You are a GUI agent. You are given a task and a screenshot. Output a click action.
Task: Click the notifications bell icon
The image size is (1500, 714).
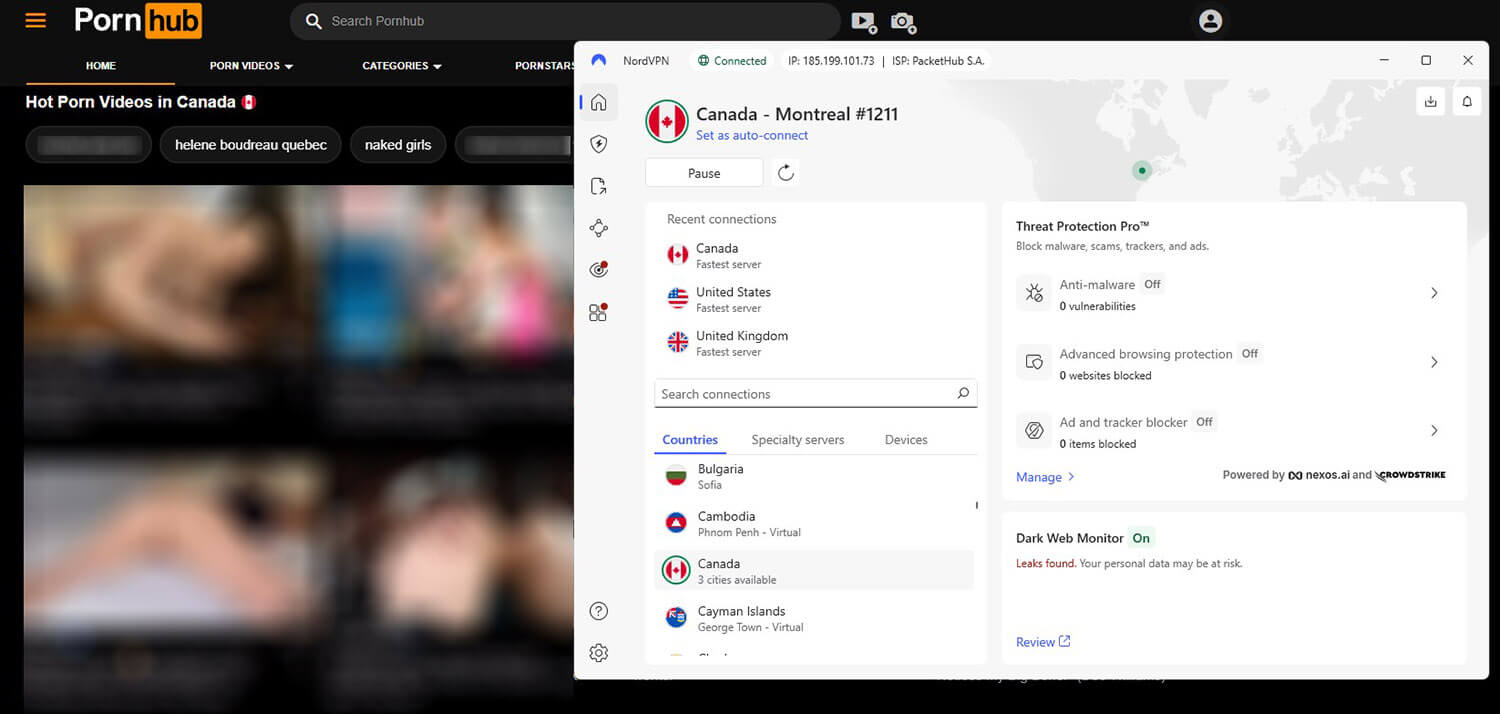[1467, 101]
